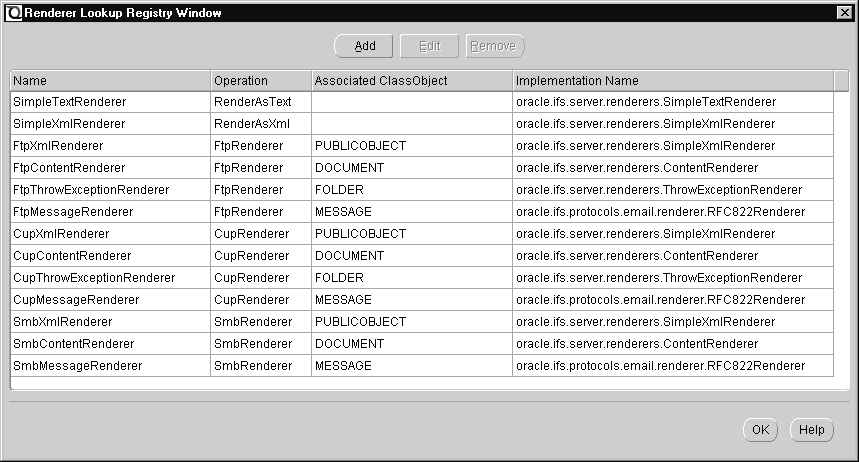Select the SimpleXmlRenderer name cell
Image resolution: width=859 pixels, height=462 pixels.
(110, 124)
